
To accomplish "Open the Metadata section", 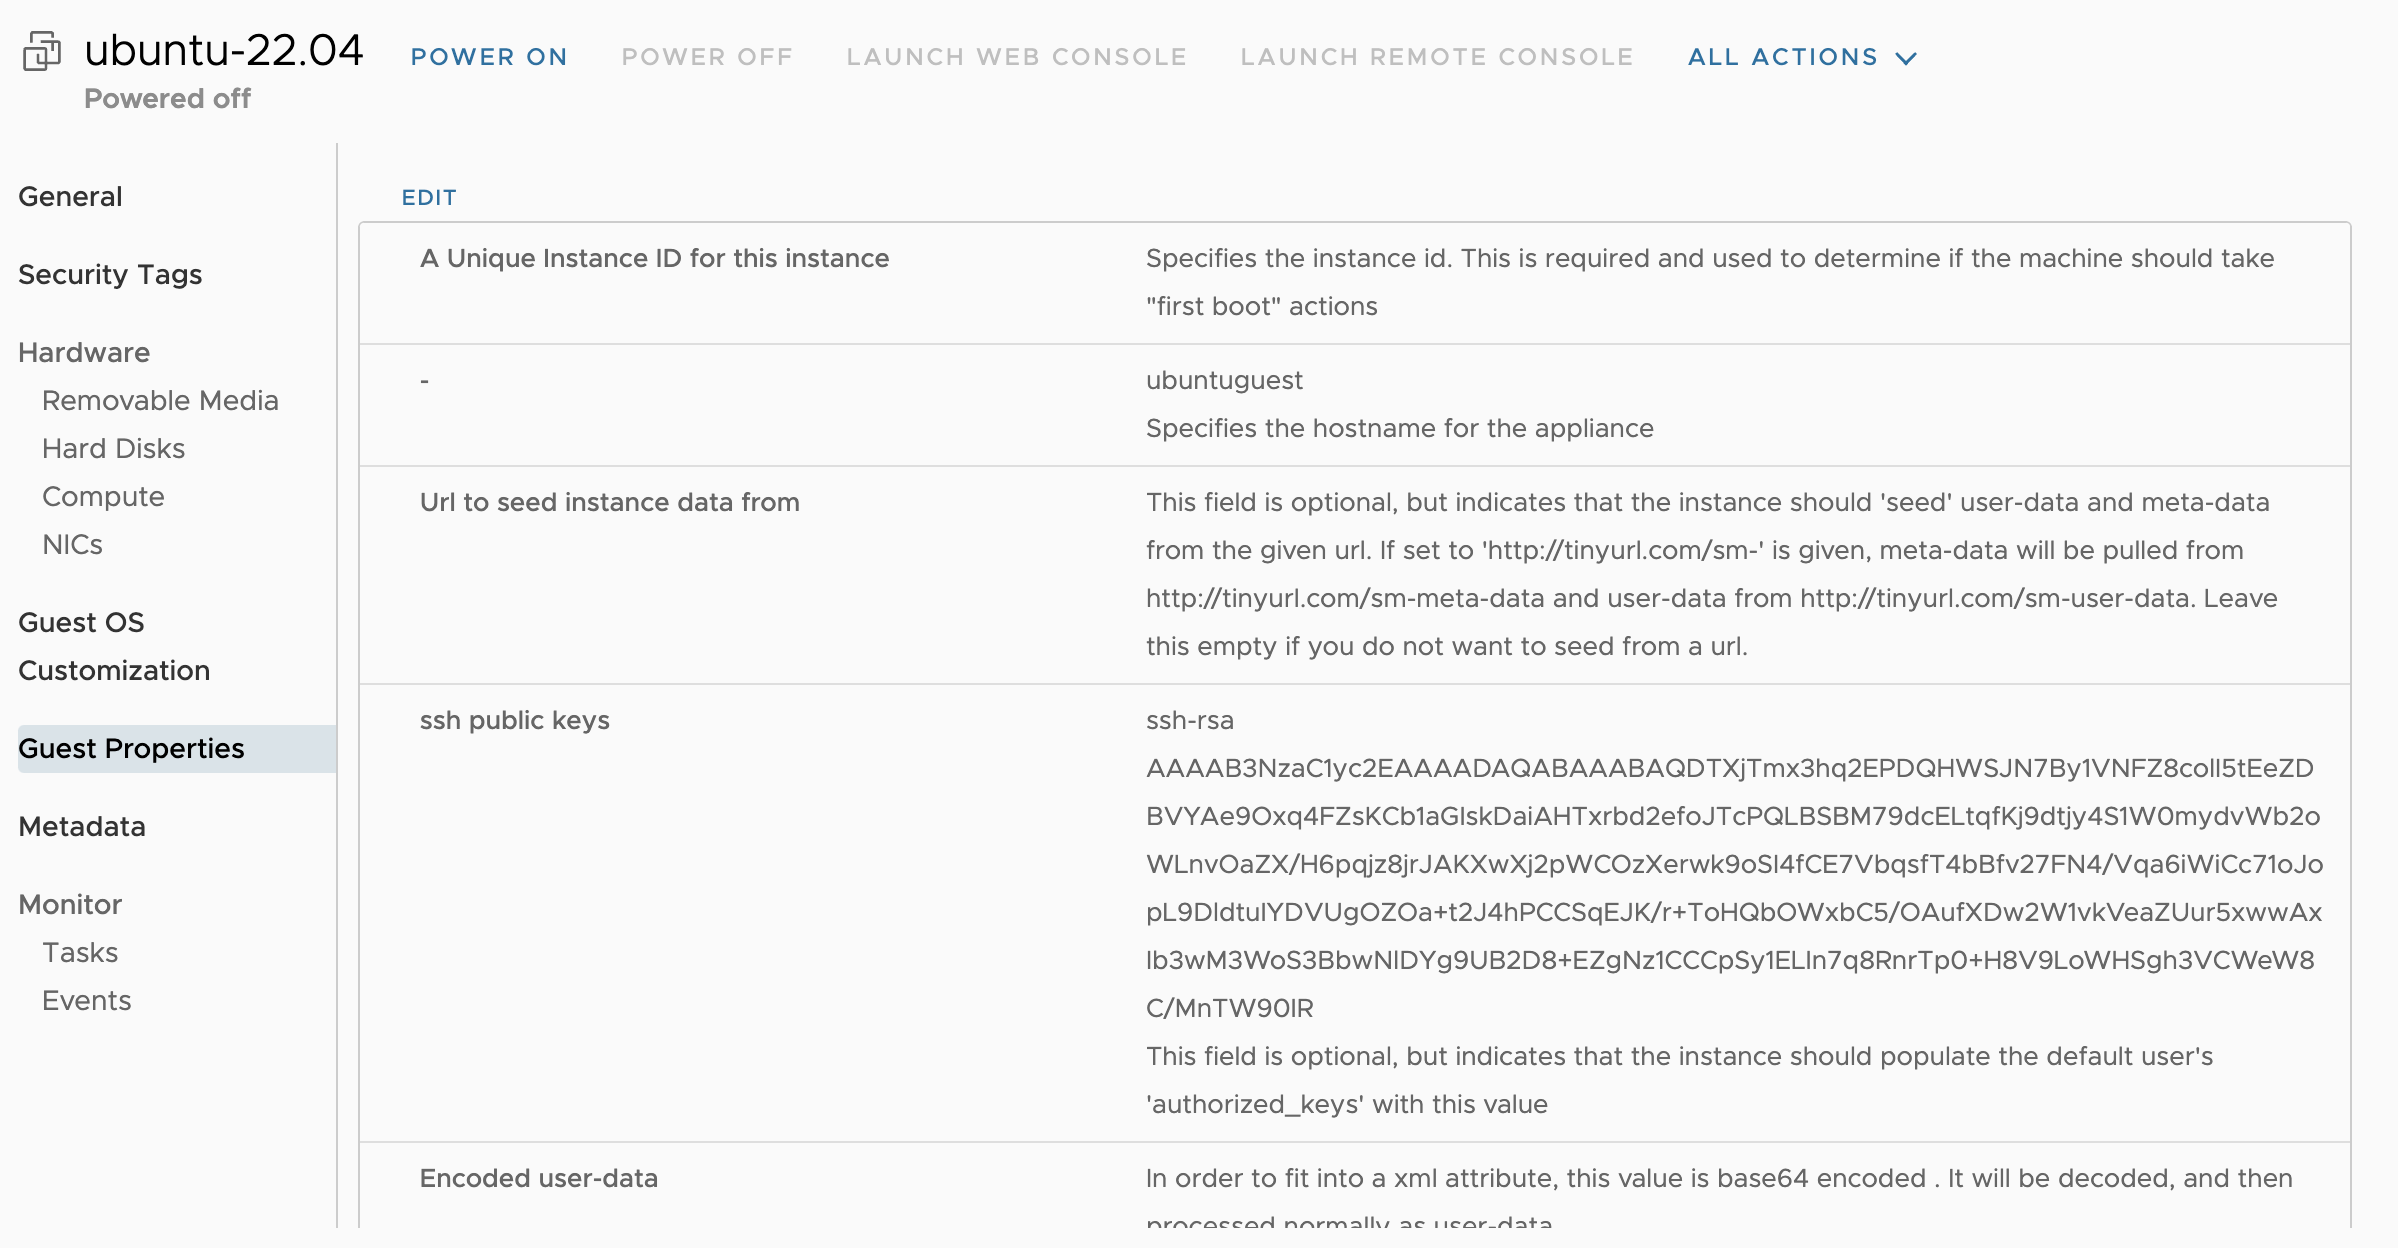I will coord(82,826).
